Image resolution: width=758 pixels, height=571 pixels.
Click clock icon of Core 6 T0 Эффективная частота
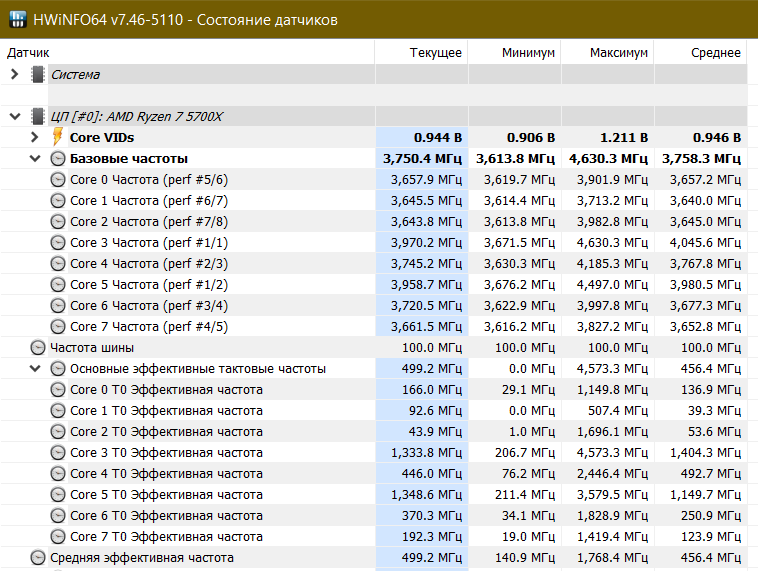58,516
